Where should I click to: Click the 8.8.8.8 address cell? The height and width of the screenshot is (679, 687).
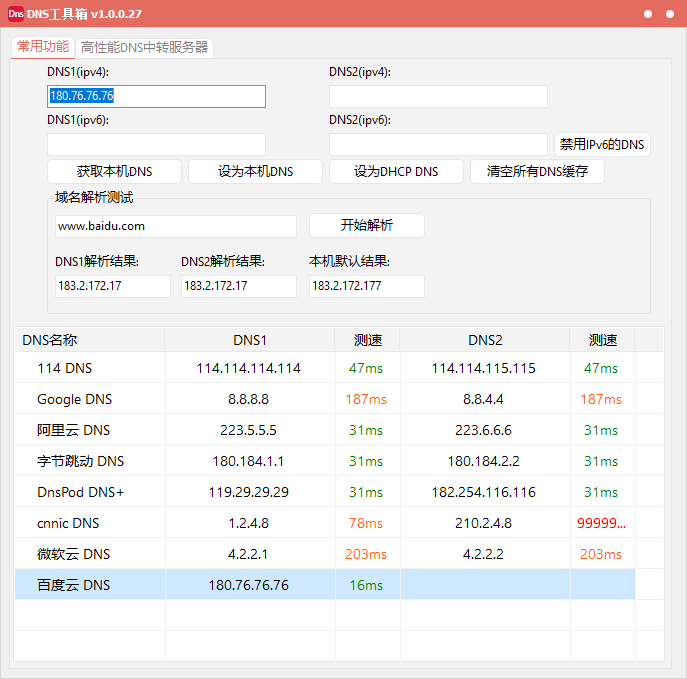tap(248, 400)
